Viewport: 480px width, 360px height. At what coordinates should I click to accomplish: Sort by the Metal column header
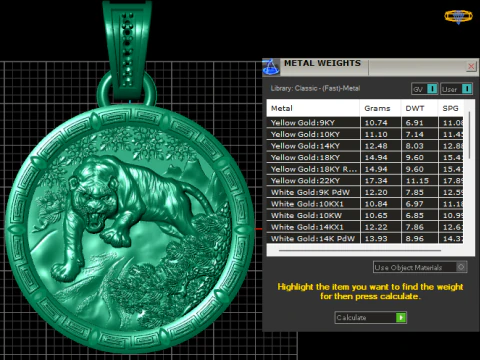pos(313,108)
